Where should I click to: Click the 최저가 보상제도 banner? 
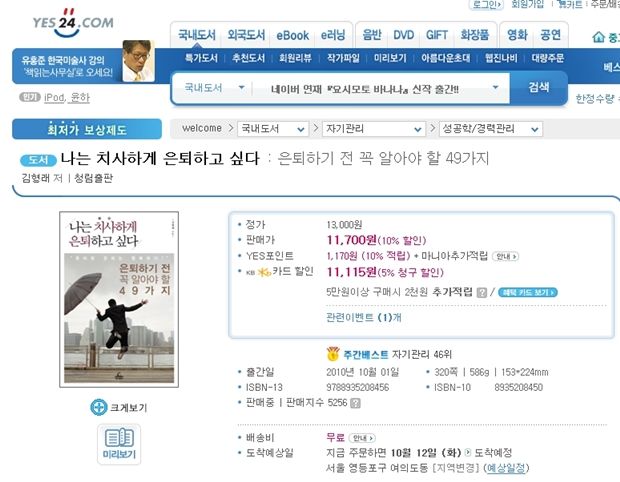[x=87, y=129]
